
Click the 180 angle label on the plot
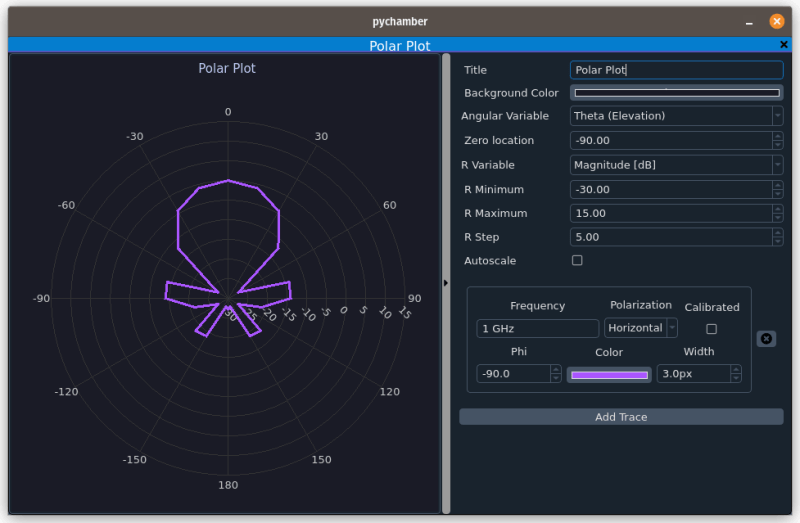228,485
